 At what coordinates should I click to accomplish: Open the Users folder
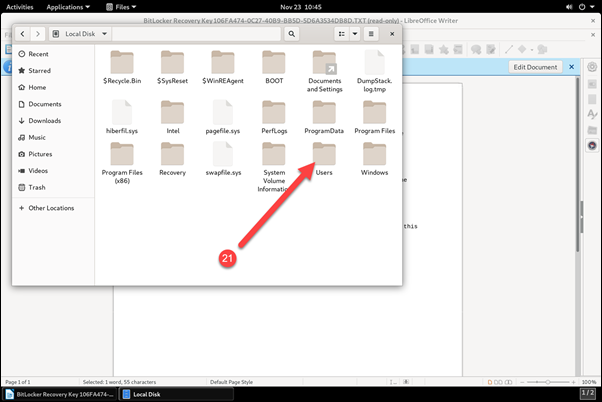click(x=324, y=159)
